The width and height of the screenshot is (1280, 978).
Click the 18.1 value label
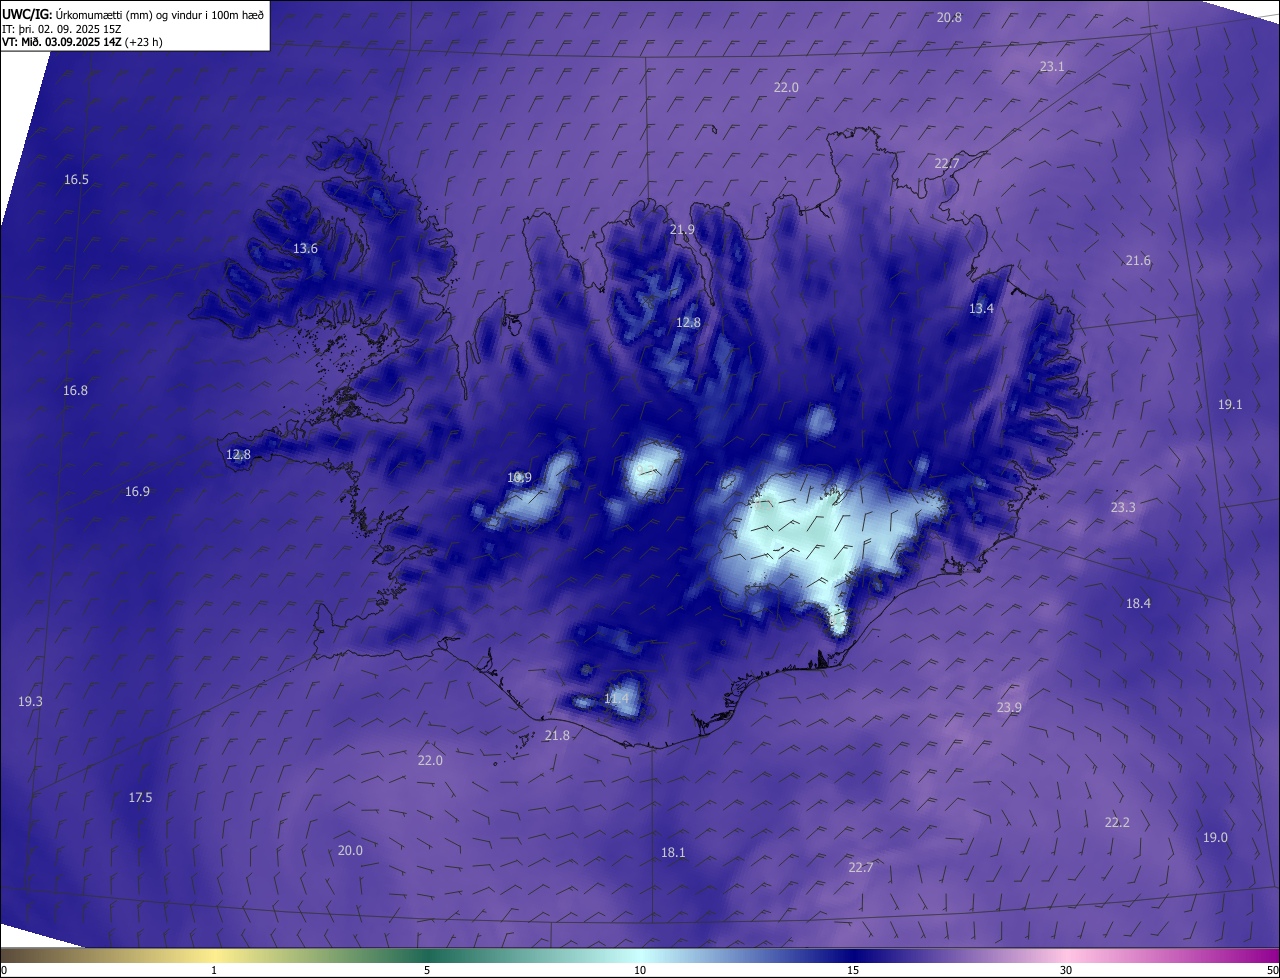673,853
